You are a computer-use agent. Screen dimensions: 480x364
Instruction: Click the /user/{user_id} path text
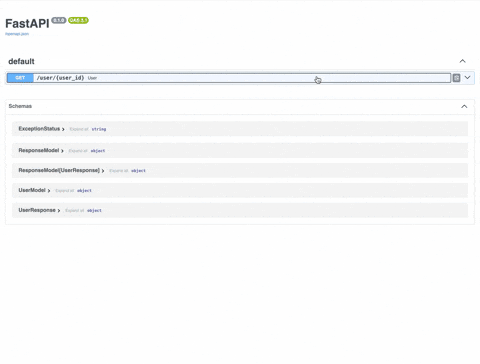[x=60, y=78]
